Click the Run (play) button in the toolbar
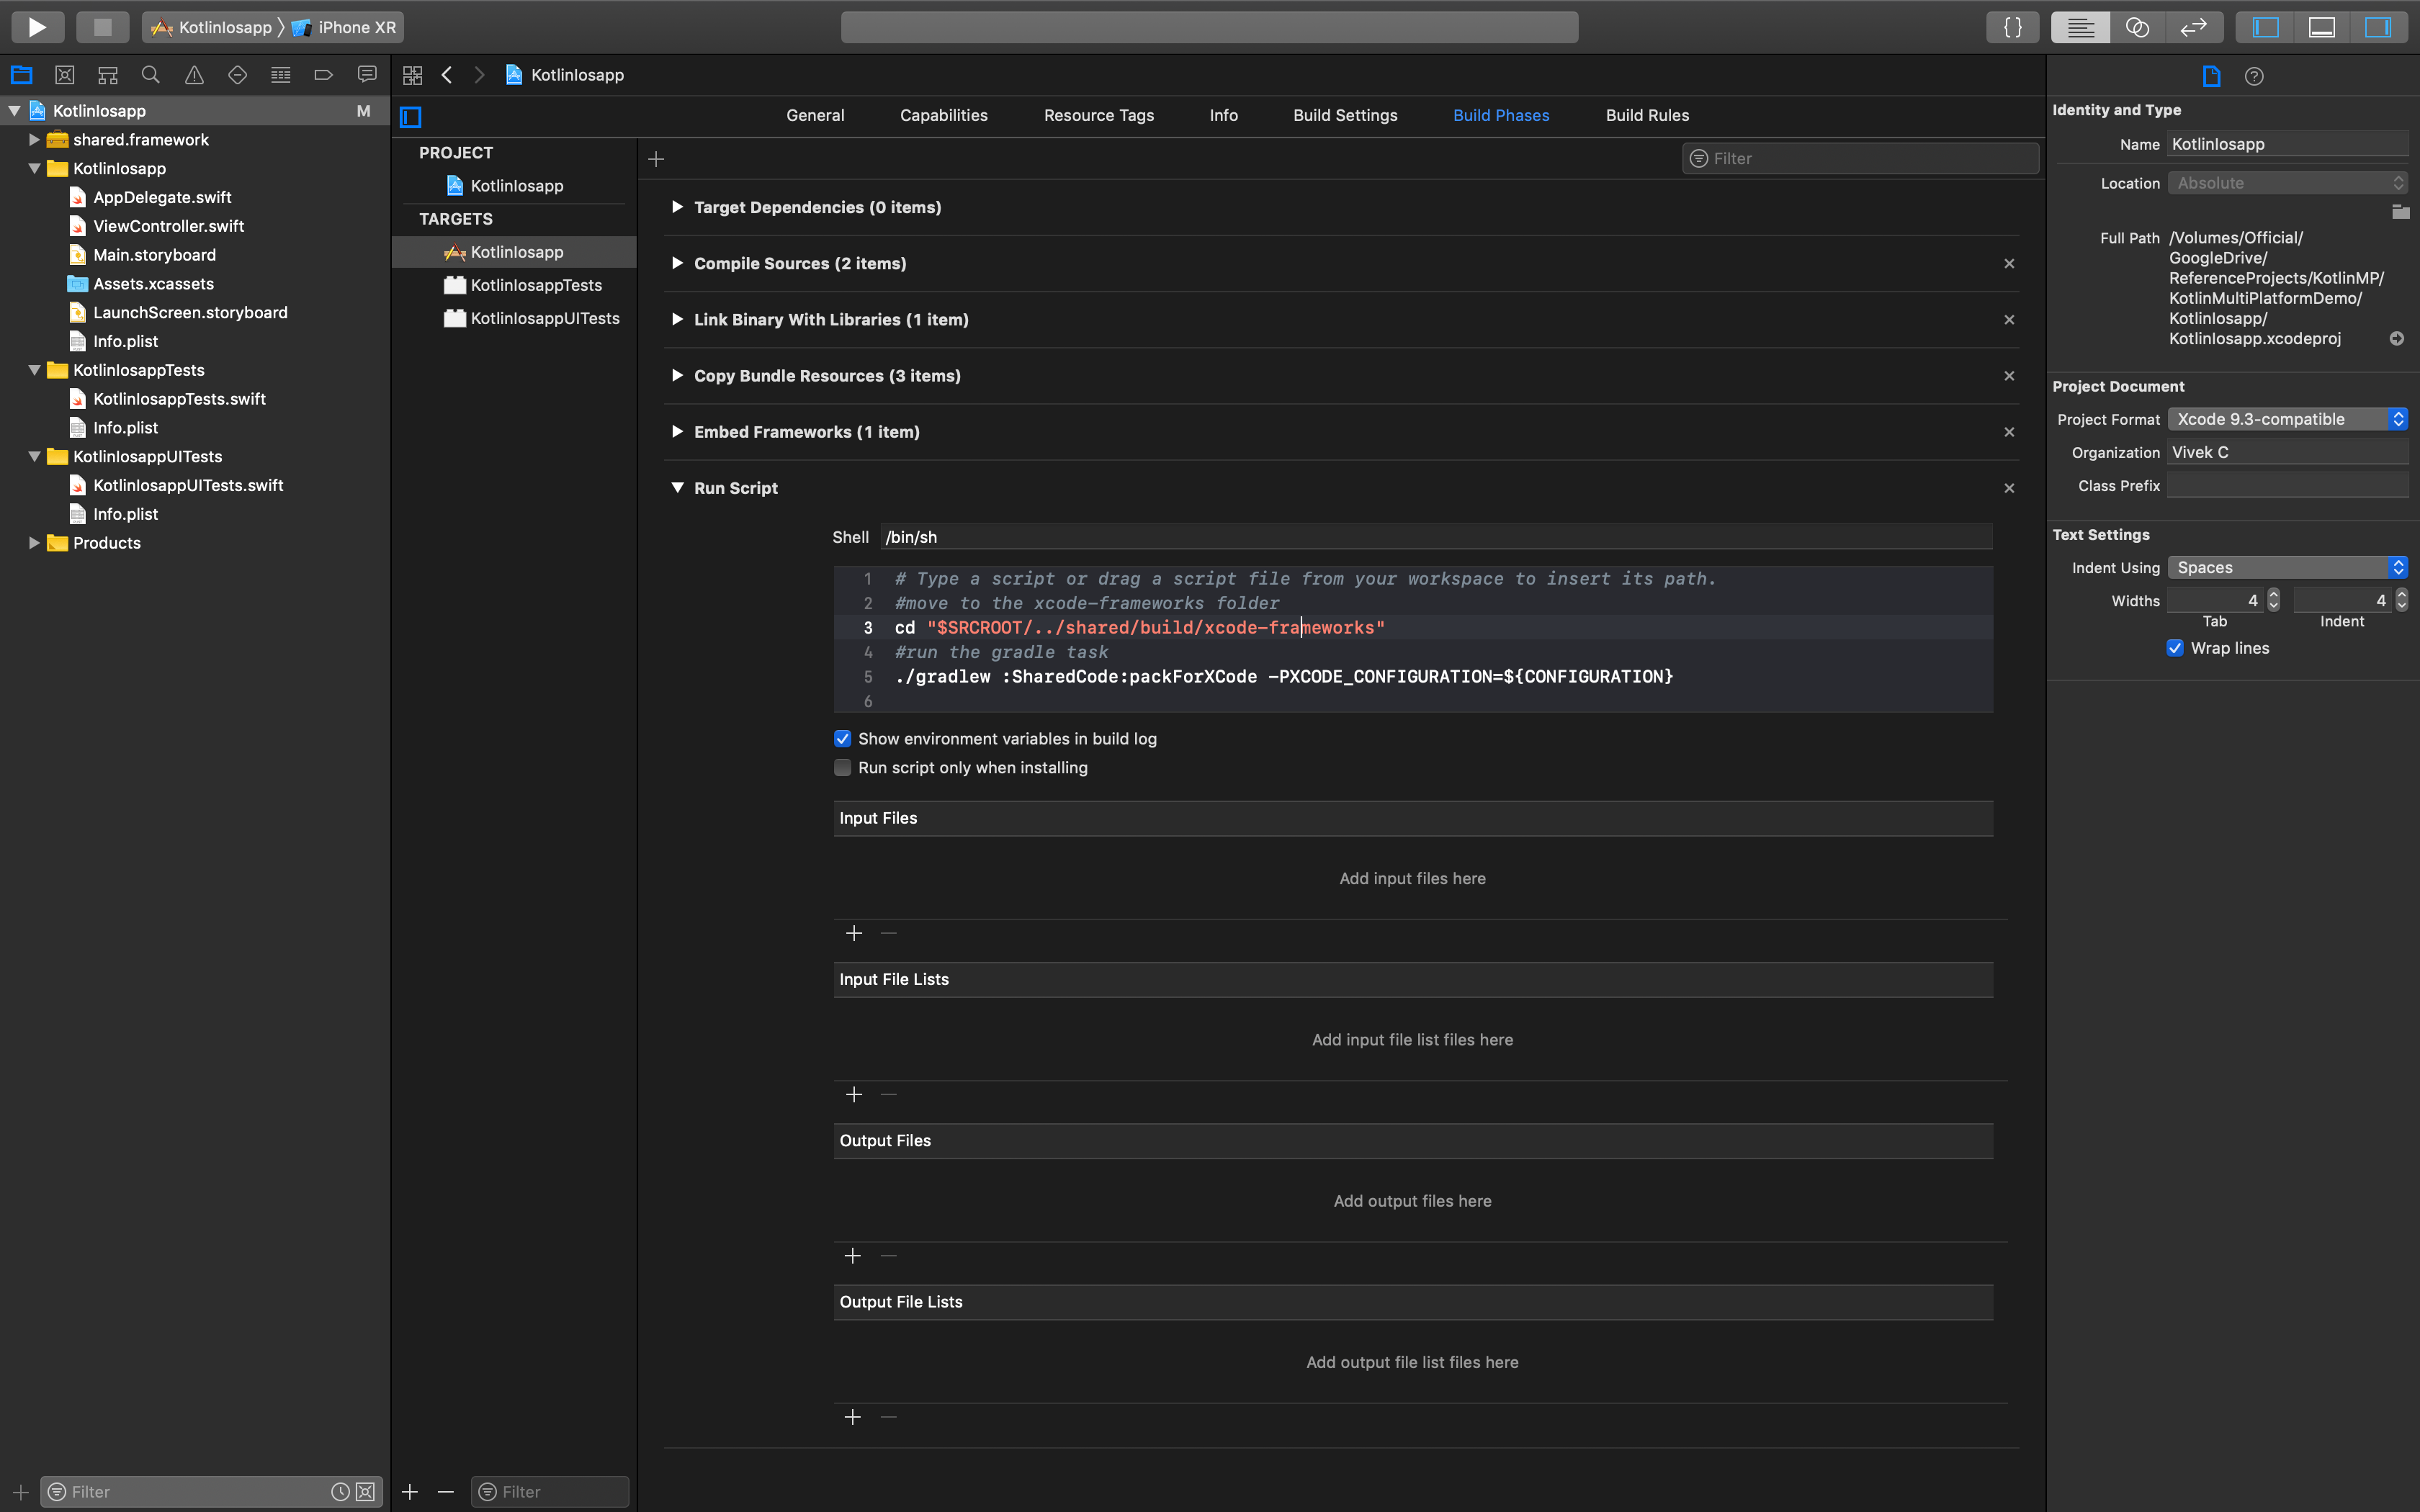The height and width of the screenshot is (1512, 2420). [x=37, y=27]
